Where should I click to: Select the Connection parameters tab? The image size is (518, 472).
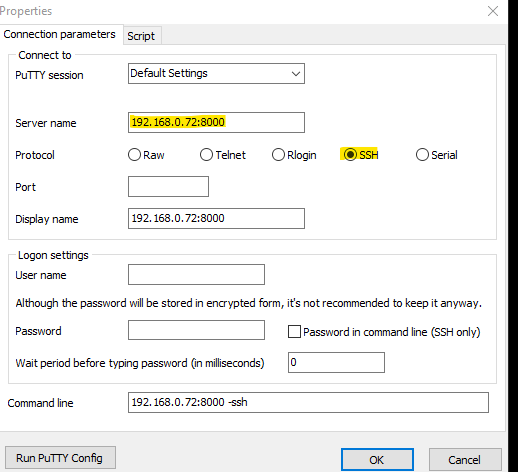point(60,34)
